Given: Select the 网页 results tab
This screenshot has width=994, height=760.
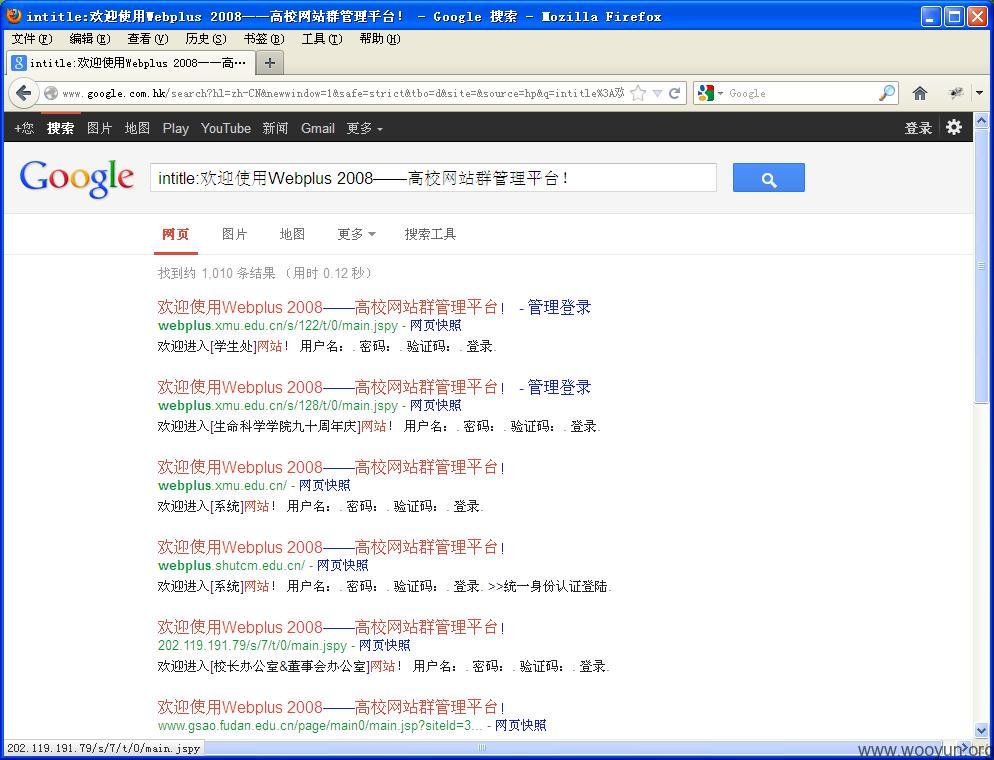Looking at the screenshot, I should pos(176,234).
